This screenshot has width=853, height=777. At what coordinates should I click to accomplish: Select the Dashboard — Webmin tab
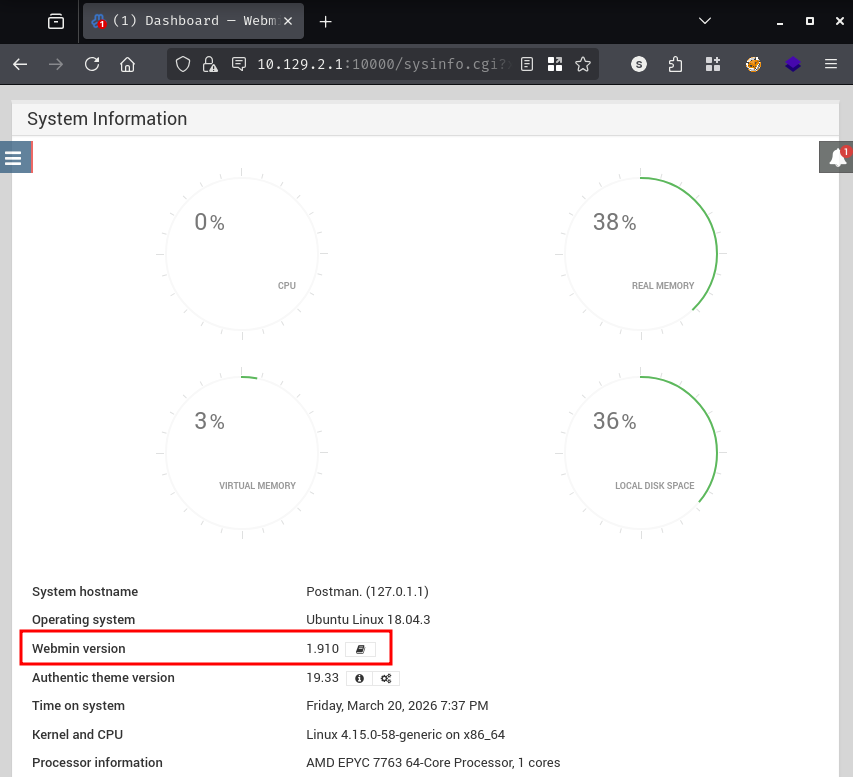pos(190,21)
